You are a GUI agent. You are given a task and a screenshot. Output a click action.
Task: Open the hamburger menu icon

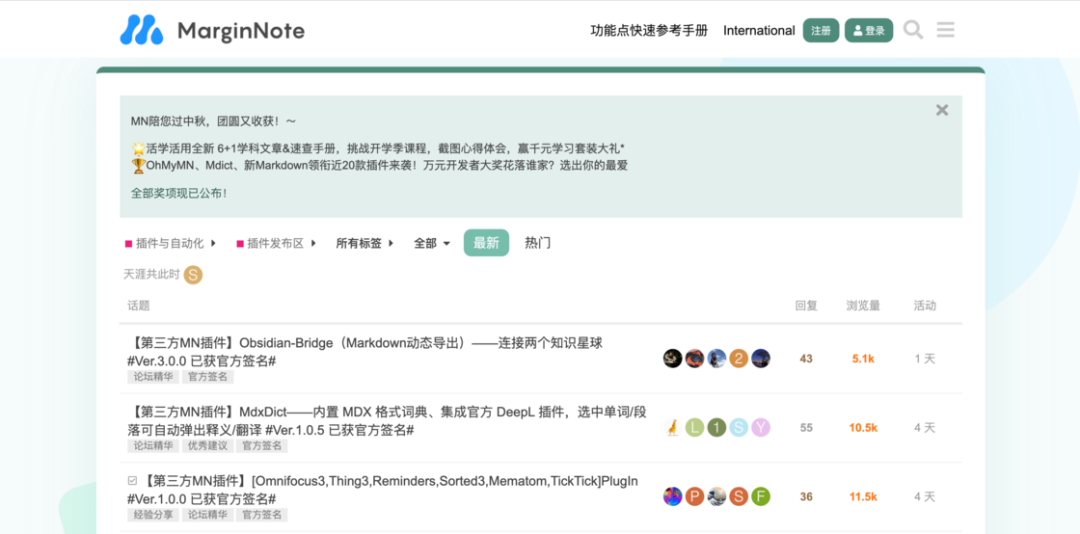(945, 30)
